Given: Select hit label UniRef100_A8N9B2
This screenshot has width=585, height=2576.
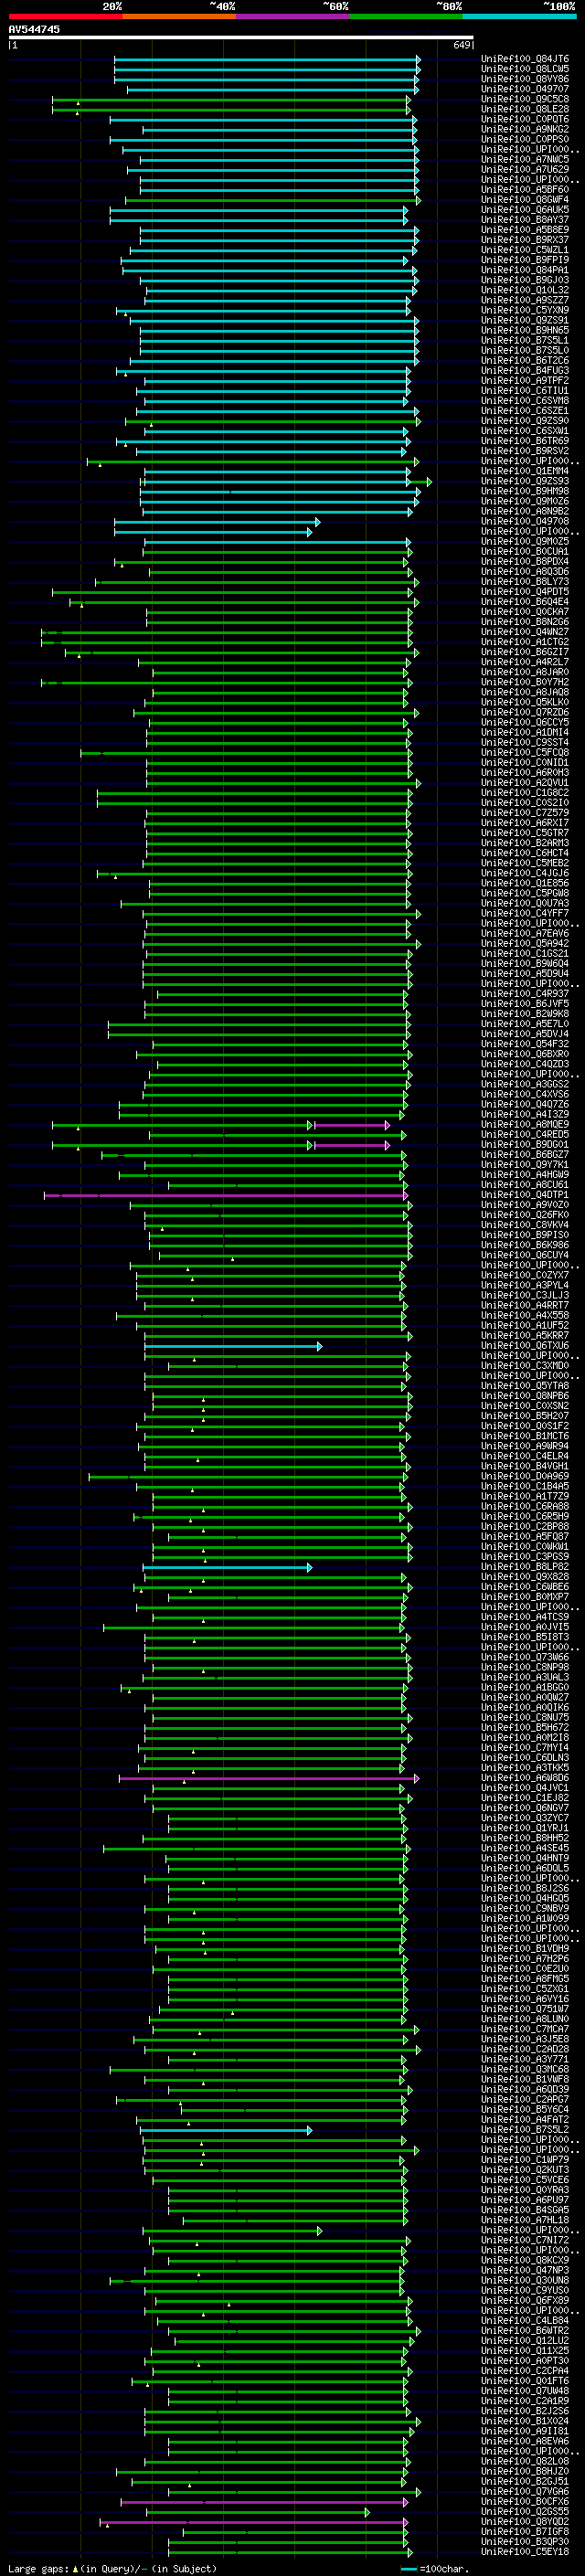Looking at the screenshot, I should [x=525, y=511].
